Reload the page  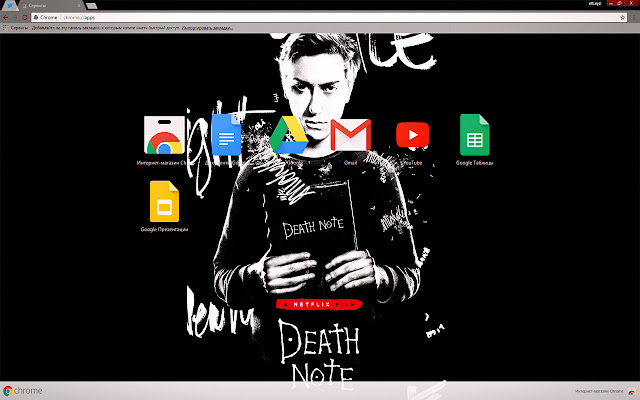coord(24,18)
